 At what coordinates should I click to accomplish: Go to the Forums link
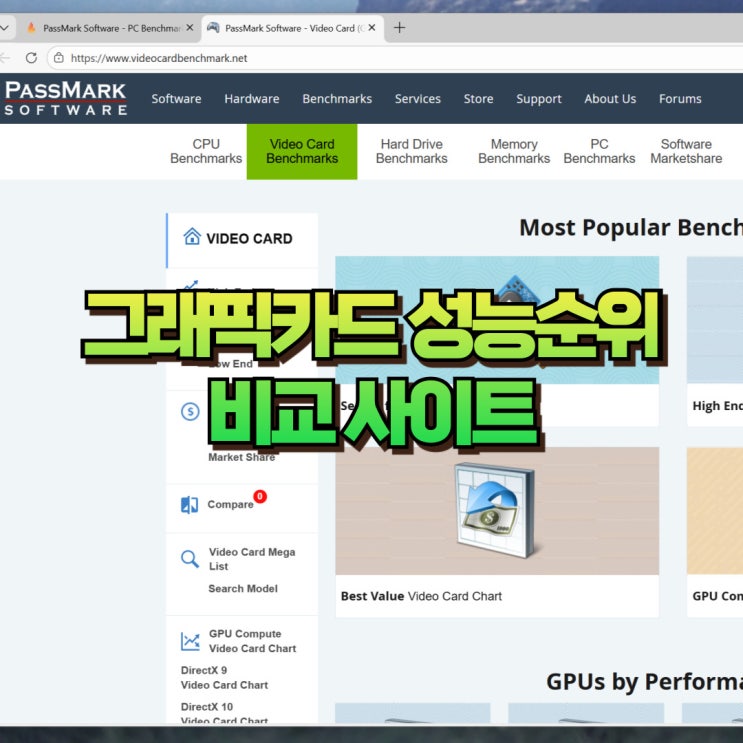(680, 99)
